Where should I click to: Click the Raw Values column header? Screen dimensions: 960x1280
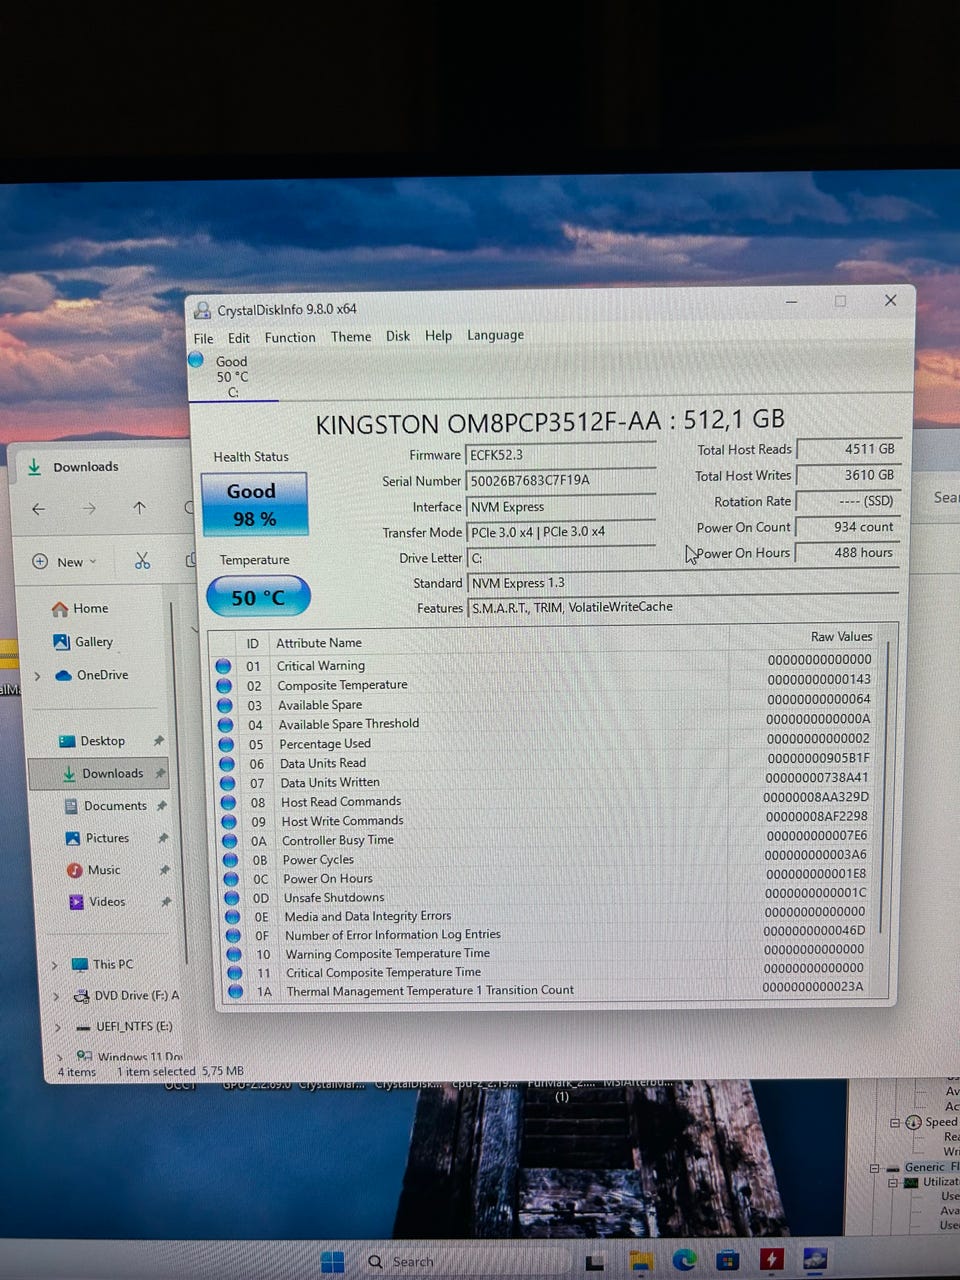[x=840, y=637]
